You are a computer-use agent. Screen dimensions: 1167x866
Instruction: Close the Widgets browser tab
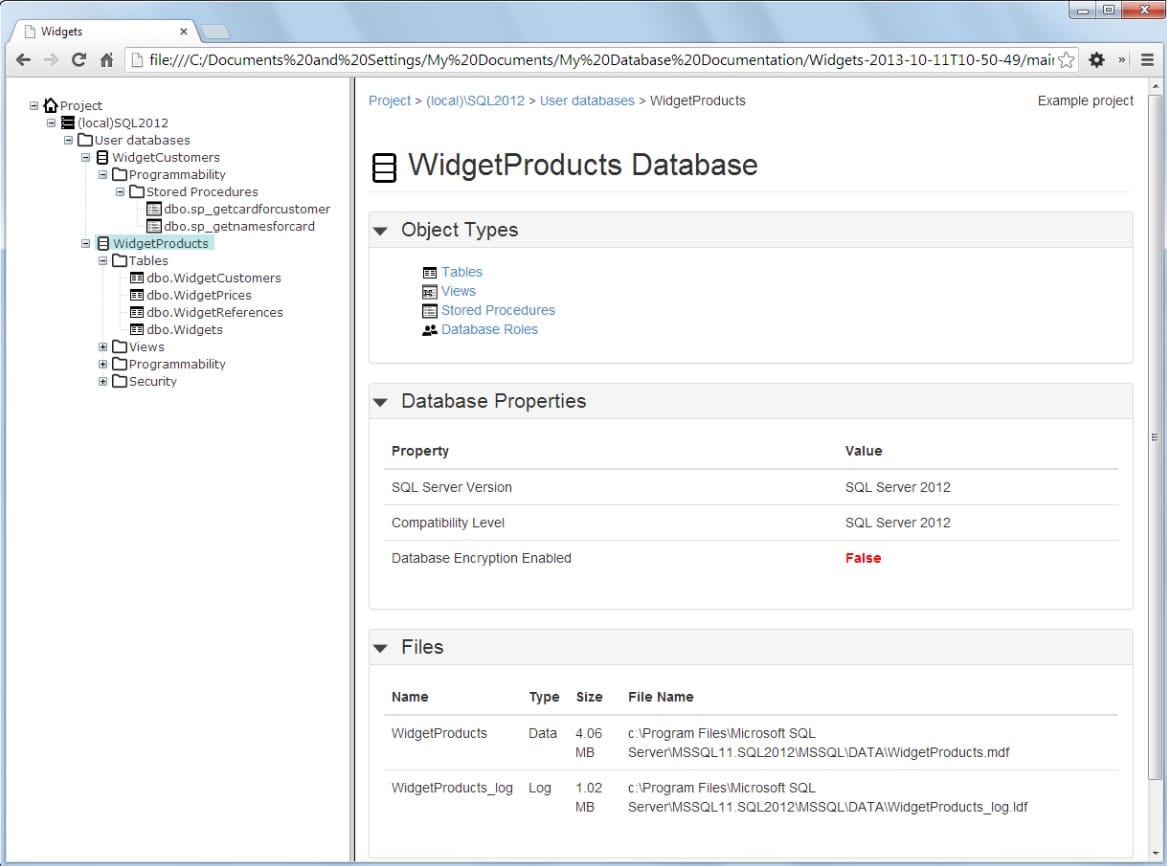click(184, 31)
